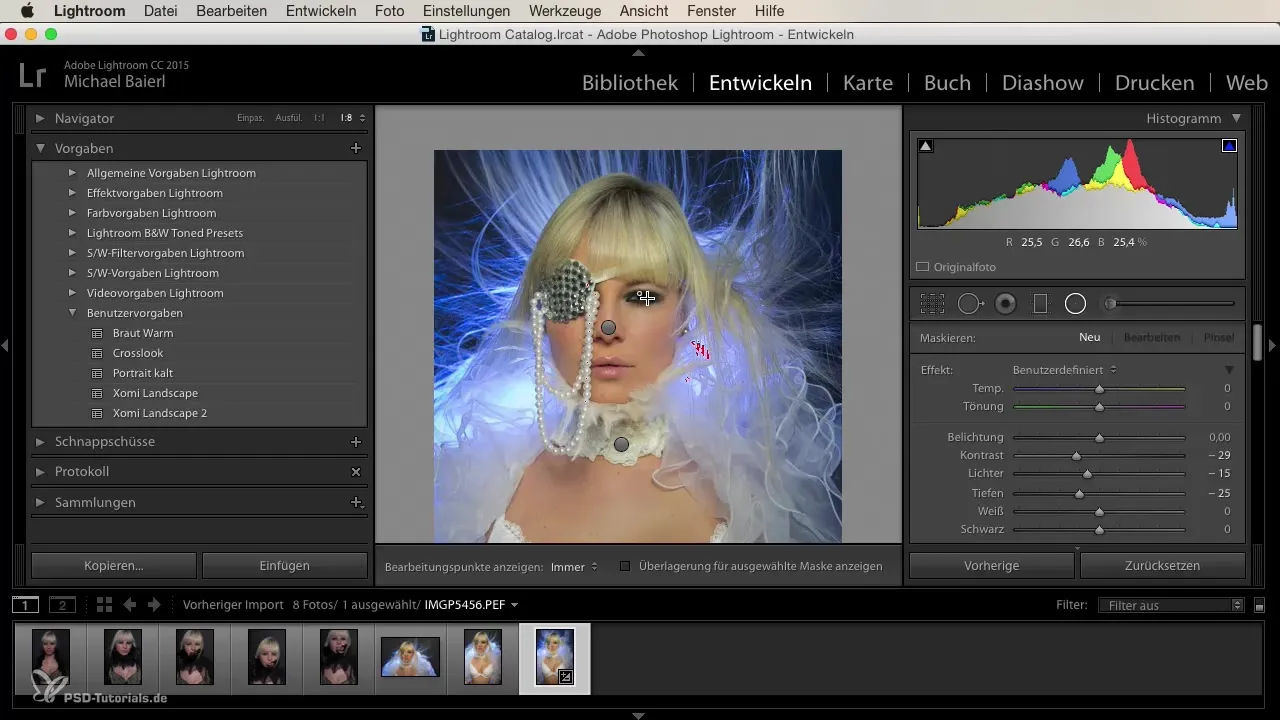Screen dimensions: 1280x720
Task: Add a new snapshot with Schnappschüsse plus
Action: [x=355, y=441]
